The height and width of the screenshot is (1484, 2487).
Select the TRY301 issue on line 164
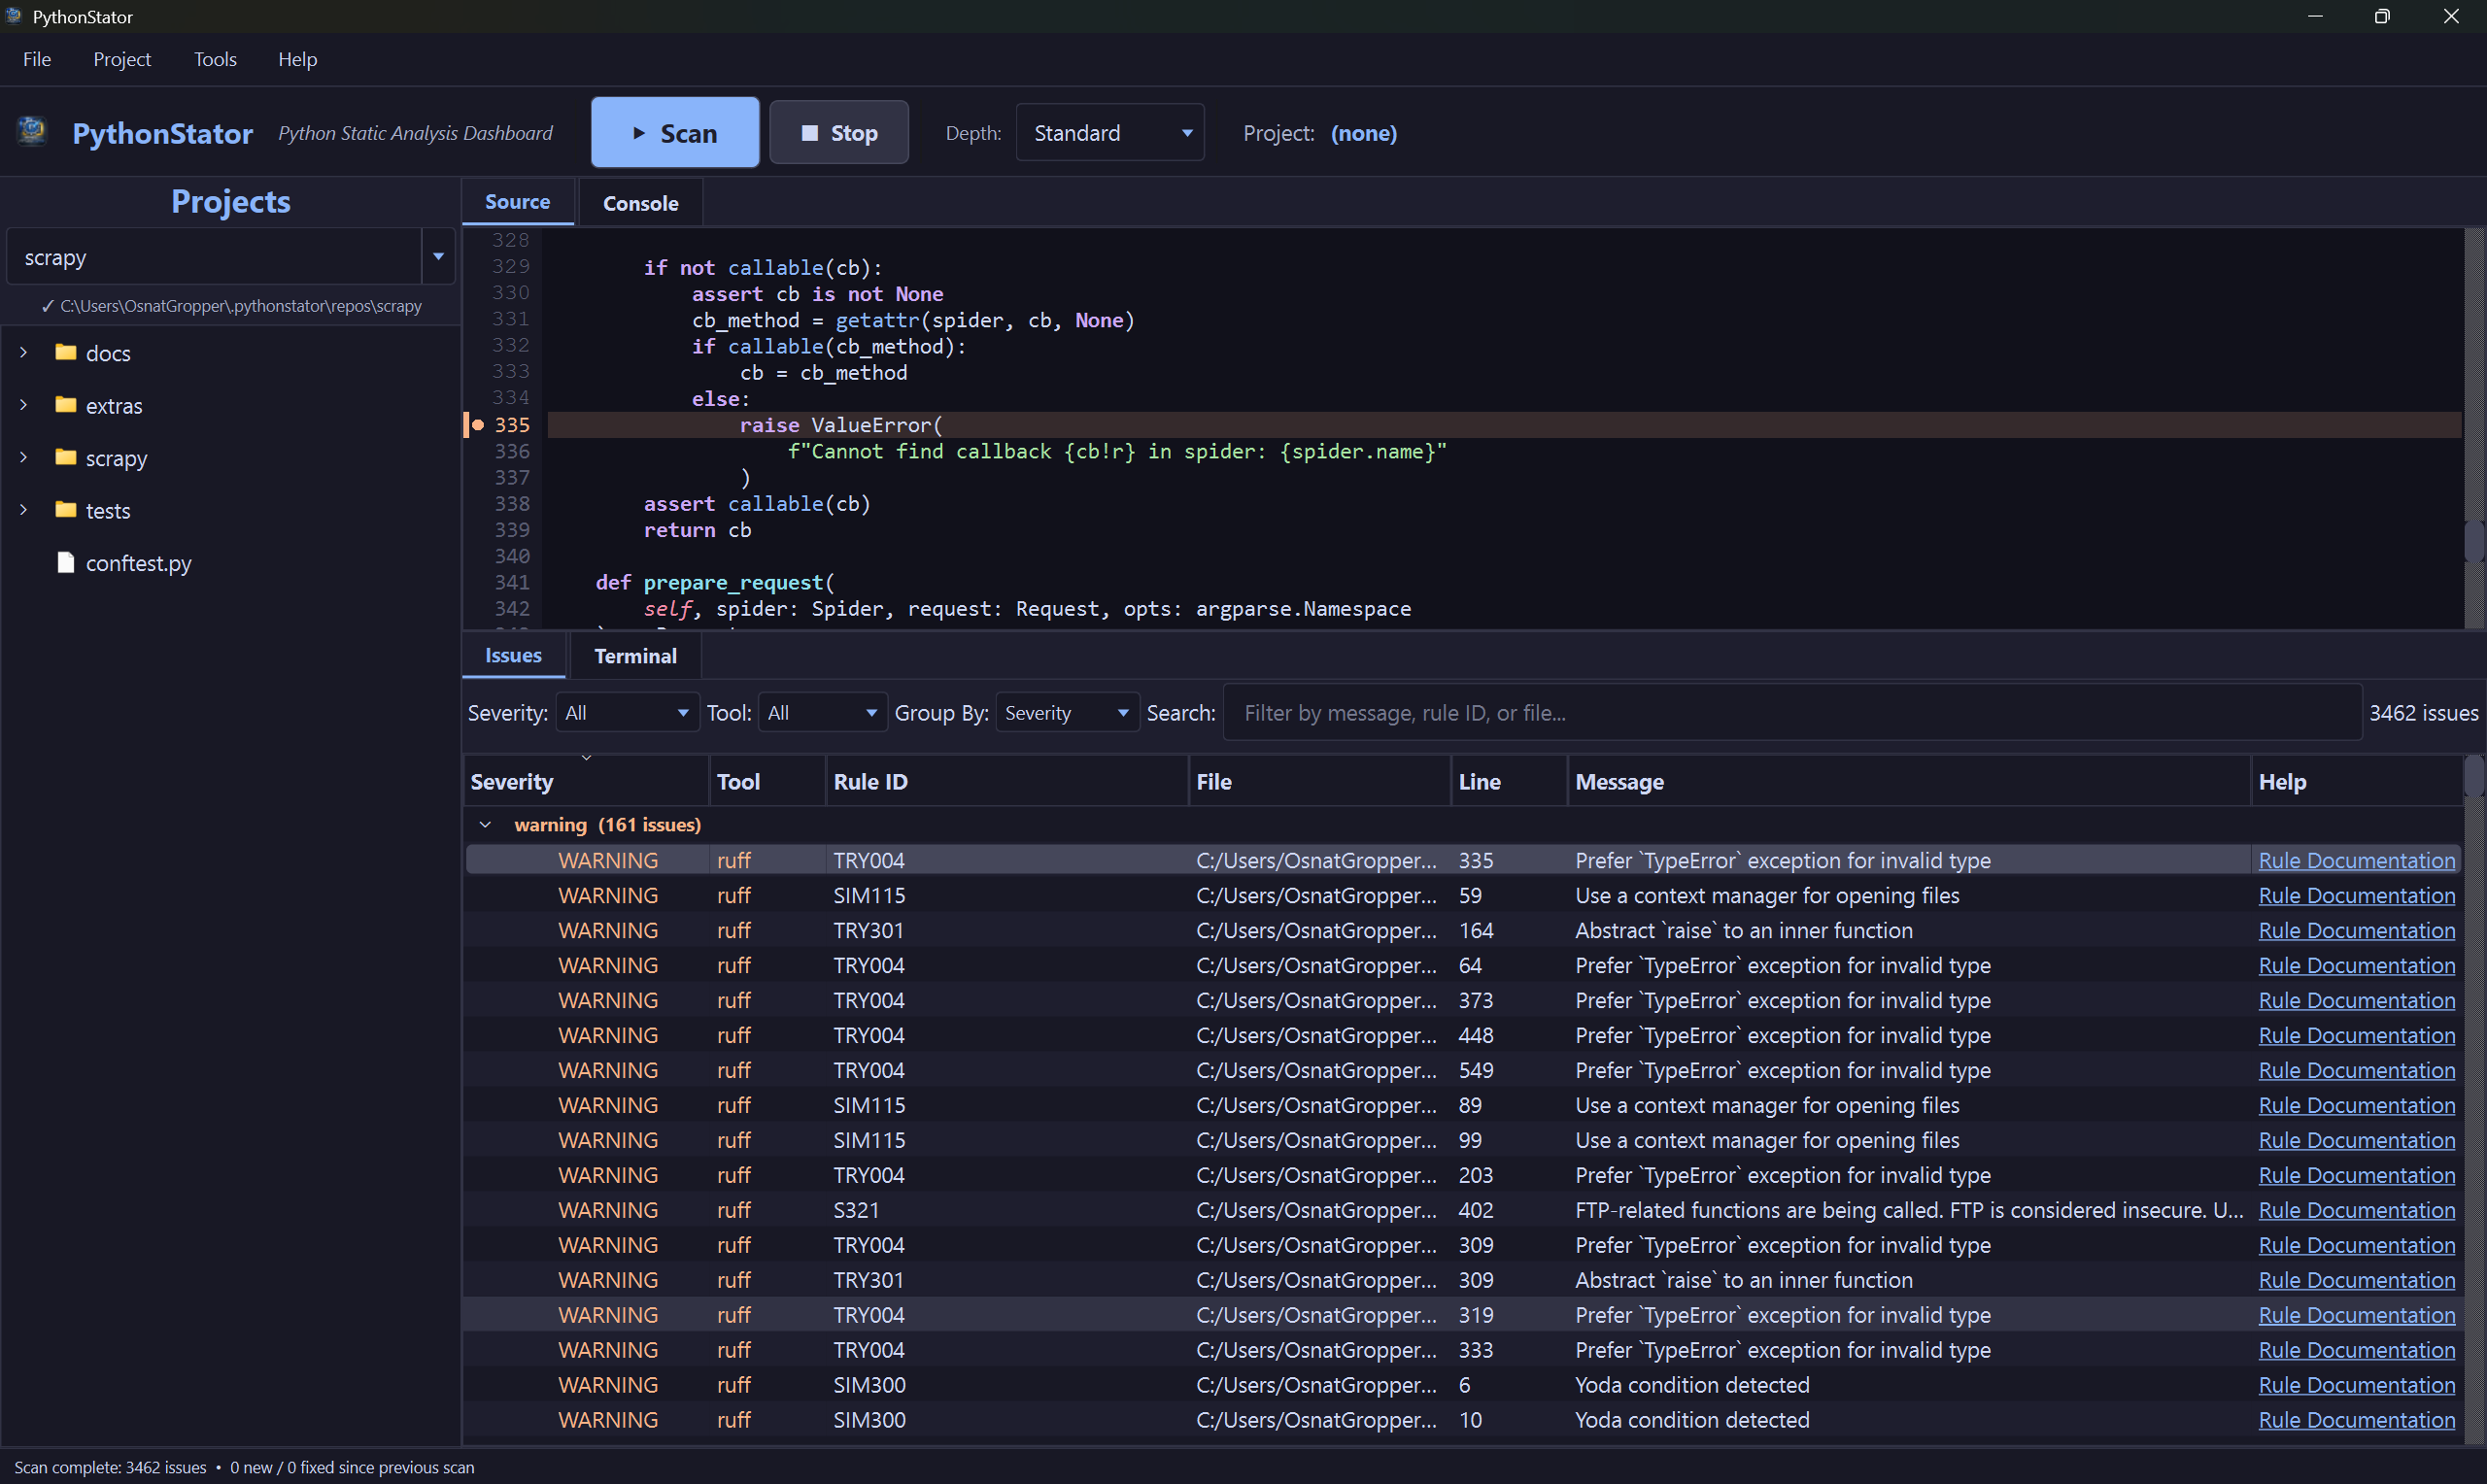click(1462, 930)
